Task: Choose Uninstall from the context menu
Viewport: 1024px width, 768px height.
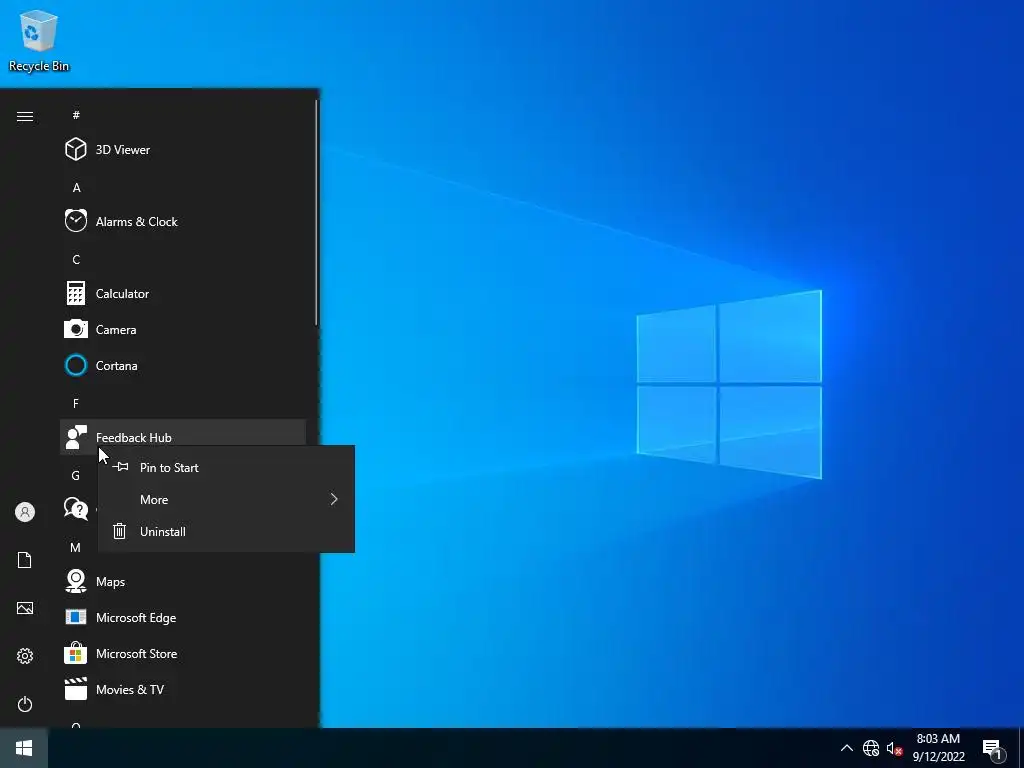Action: point(226,532)
